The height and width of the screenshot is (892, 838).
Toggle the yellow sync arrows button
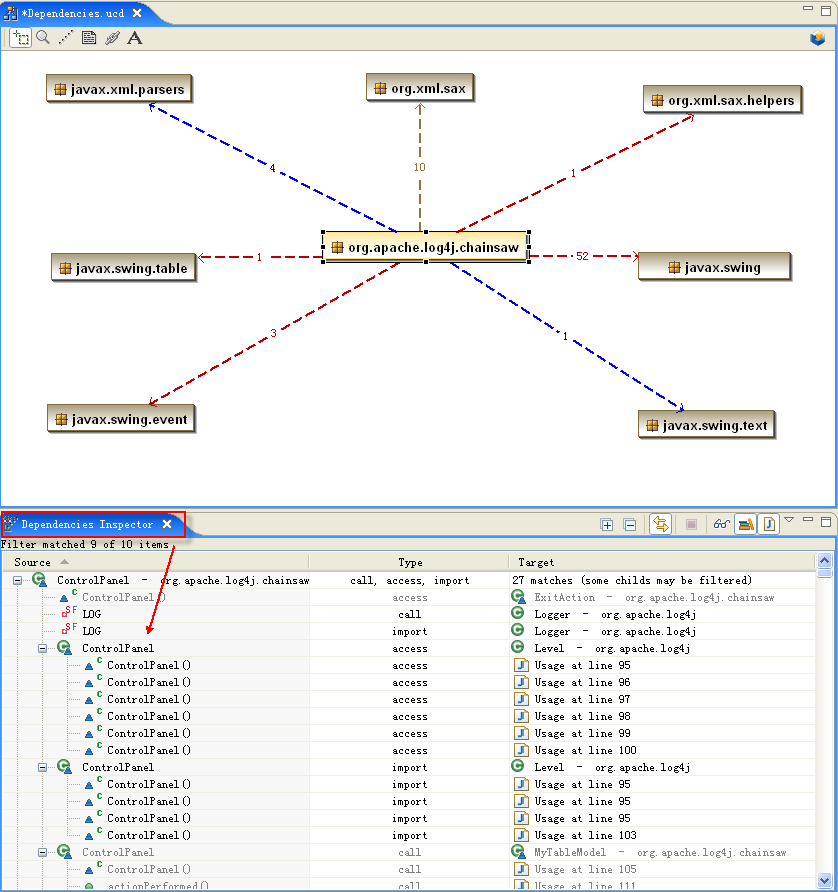(661, 524)
